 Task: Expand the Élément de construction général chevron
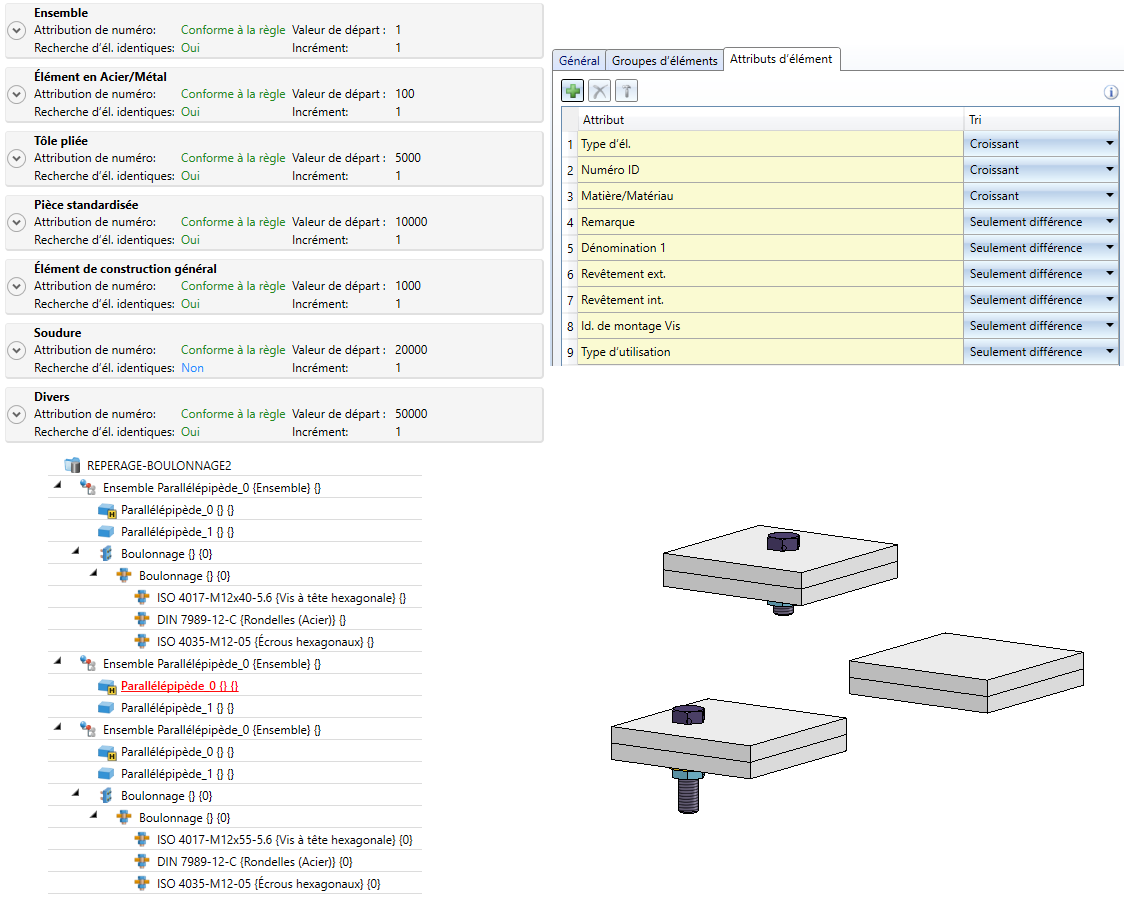pyautogui.click(x=17, y=287)
